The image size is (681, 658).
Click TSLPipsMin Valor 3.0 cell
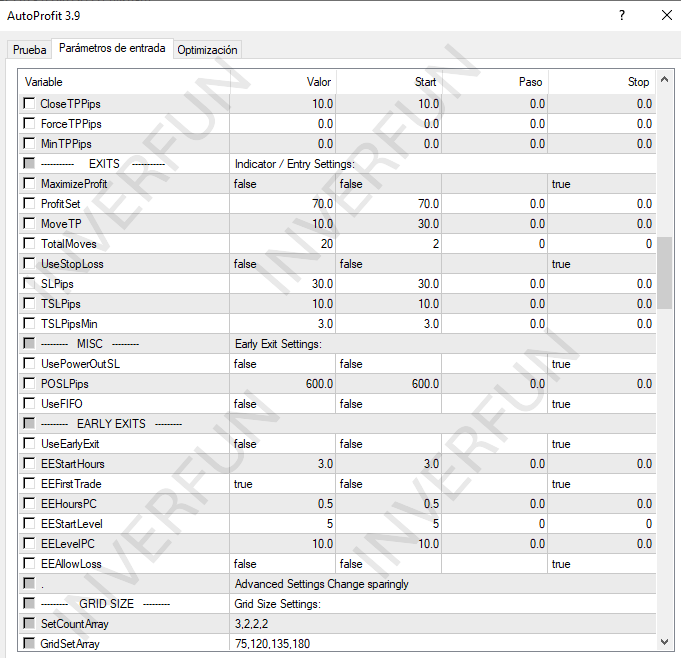tap(283, 324)
